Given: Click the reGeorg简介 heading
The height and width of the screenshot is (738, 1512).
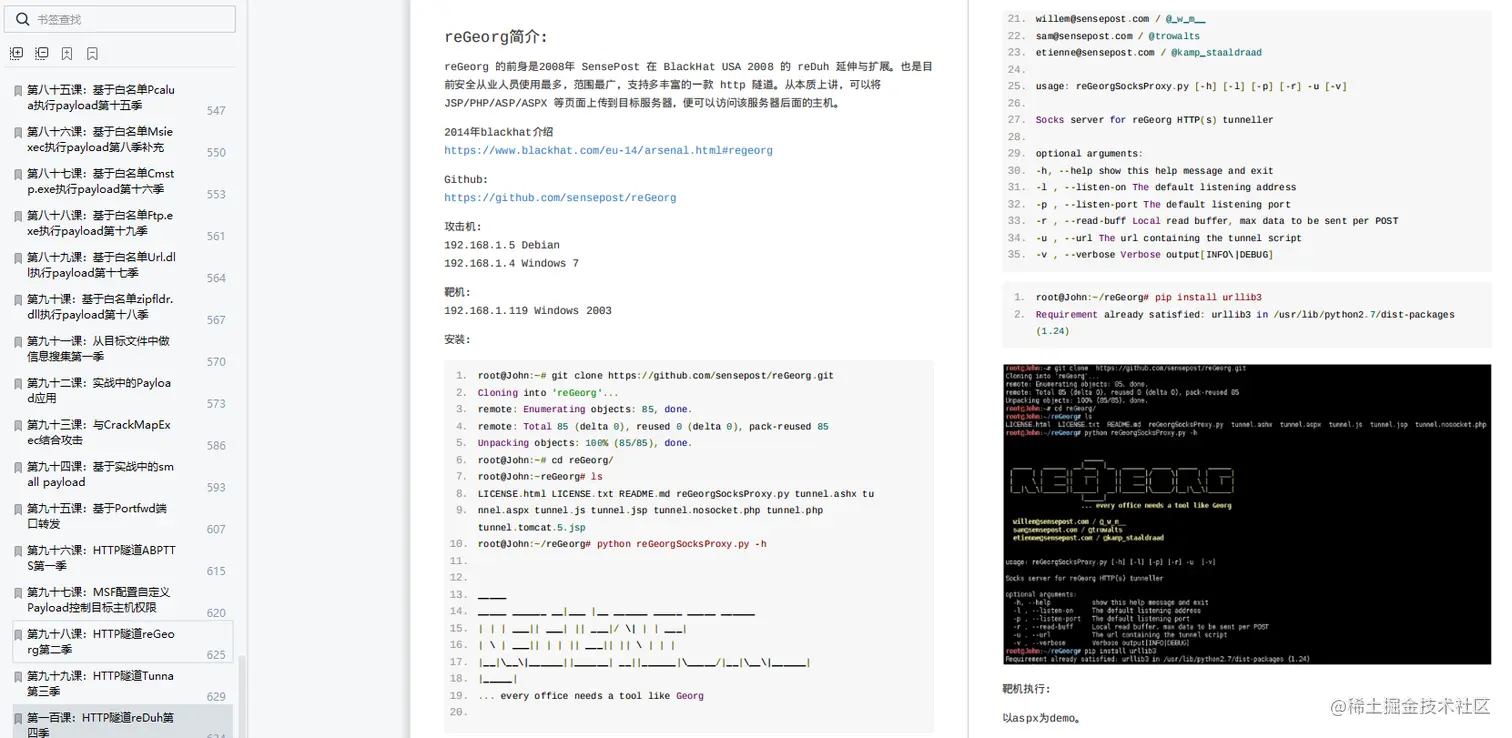Looking at the screenshot, I should (x=496, y=37).
